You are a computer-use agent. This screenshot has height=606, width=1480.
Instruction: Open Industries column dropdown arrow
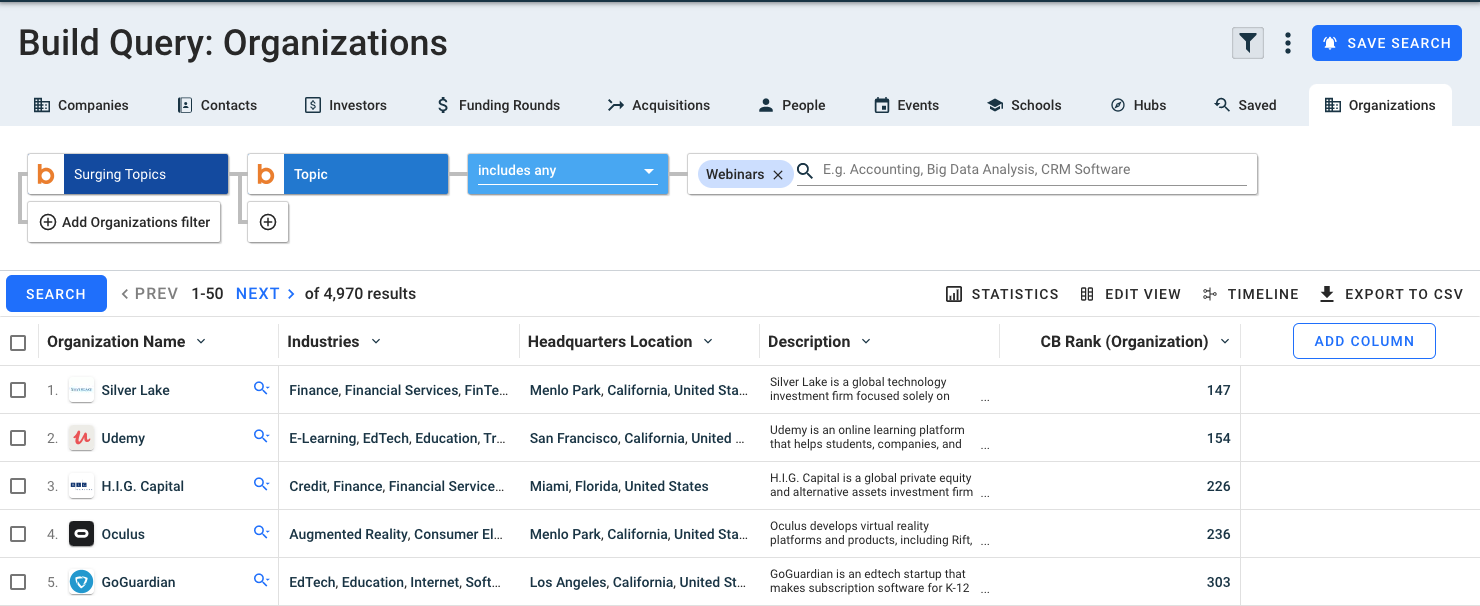coord(376,342)
